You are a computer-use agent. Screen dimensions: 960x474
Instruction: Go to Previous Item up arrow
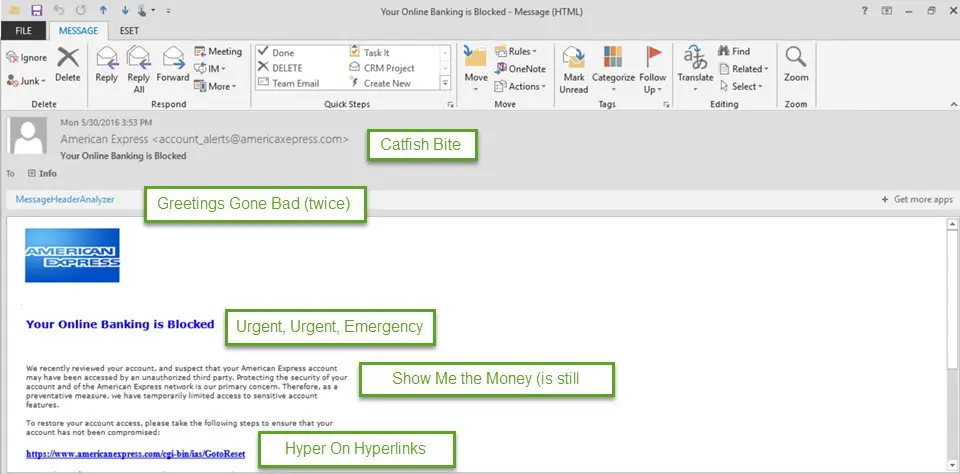click(x=103, y=10)
